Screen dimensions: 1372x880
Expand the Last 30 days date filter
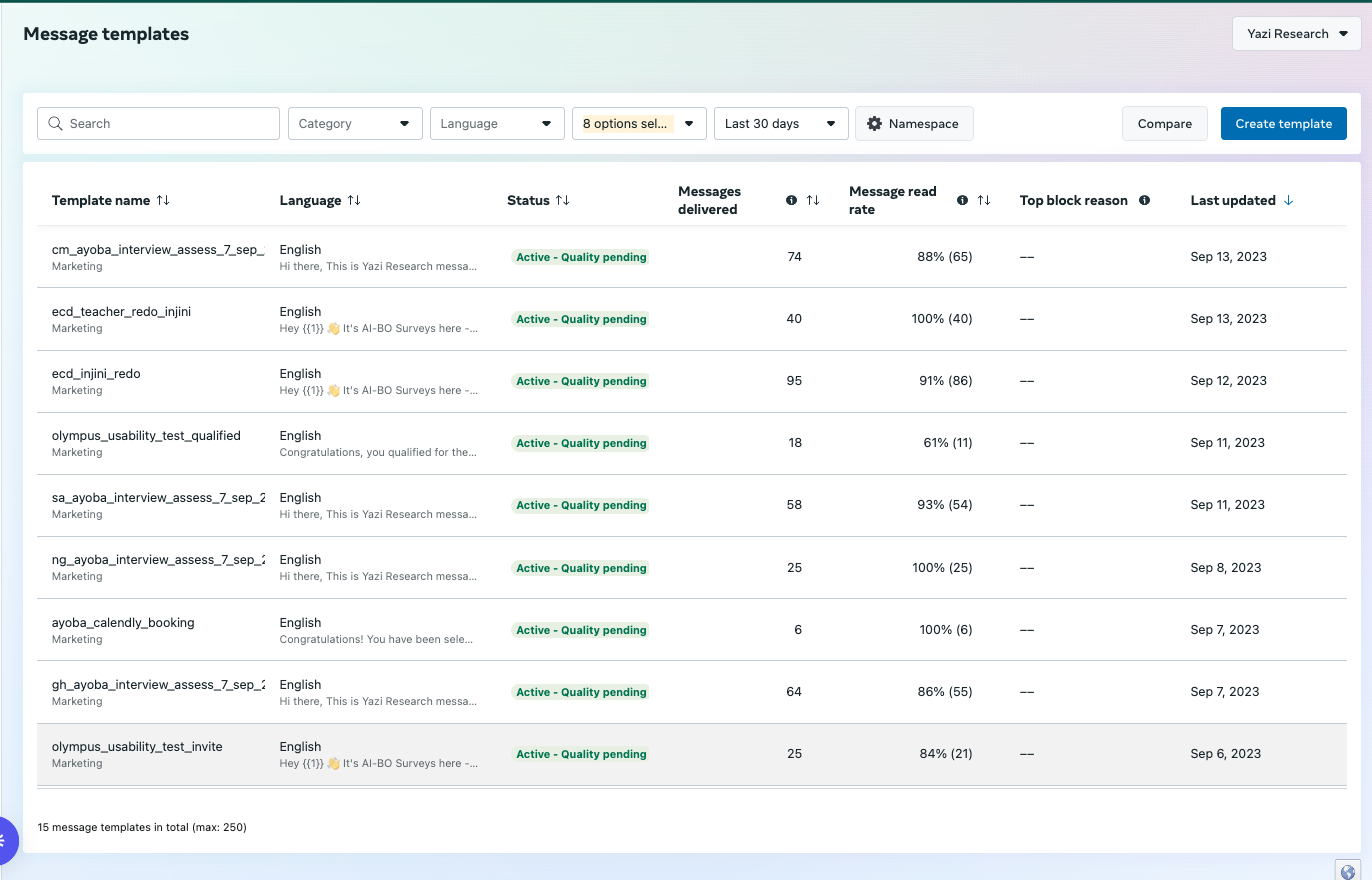pyautogui.click(x=781, y=123)
